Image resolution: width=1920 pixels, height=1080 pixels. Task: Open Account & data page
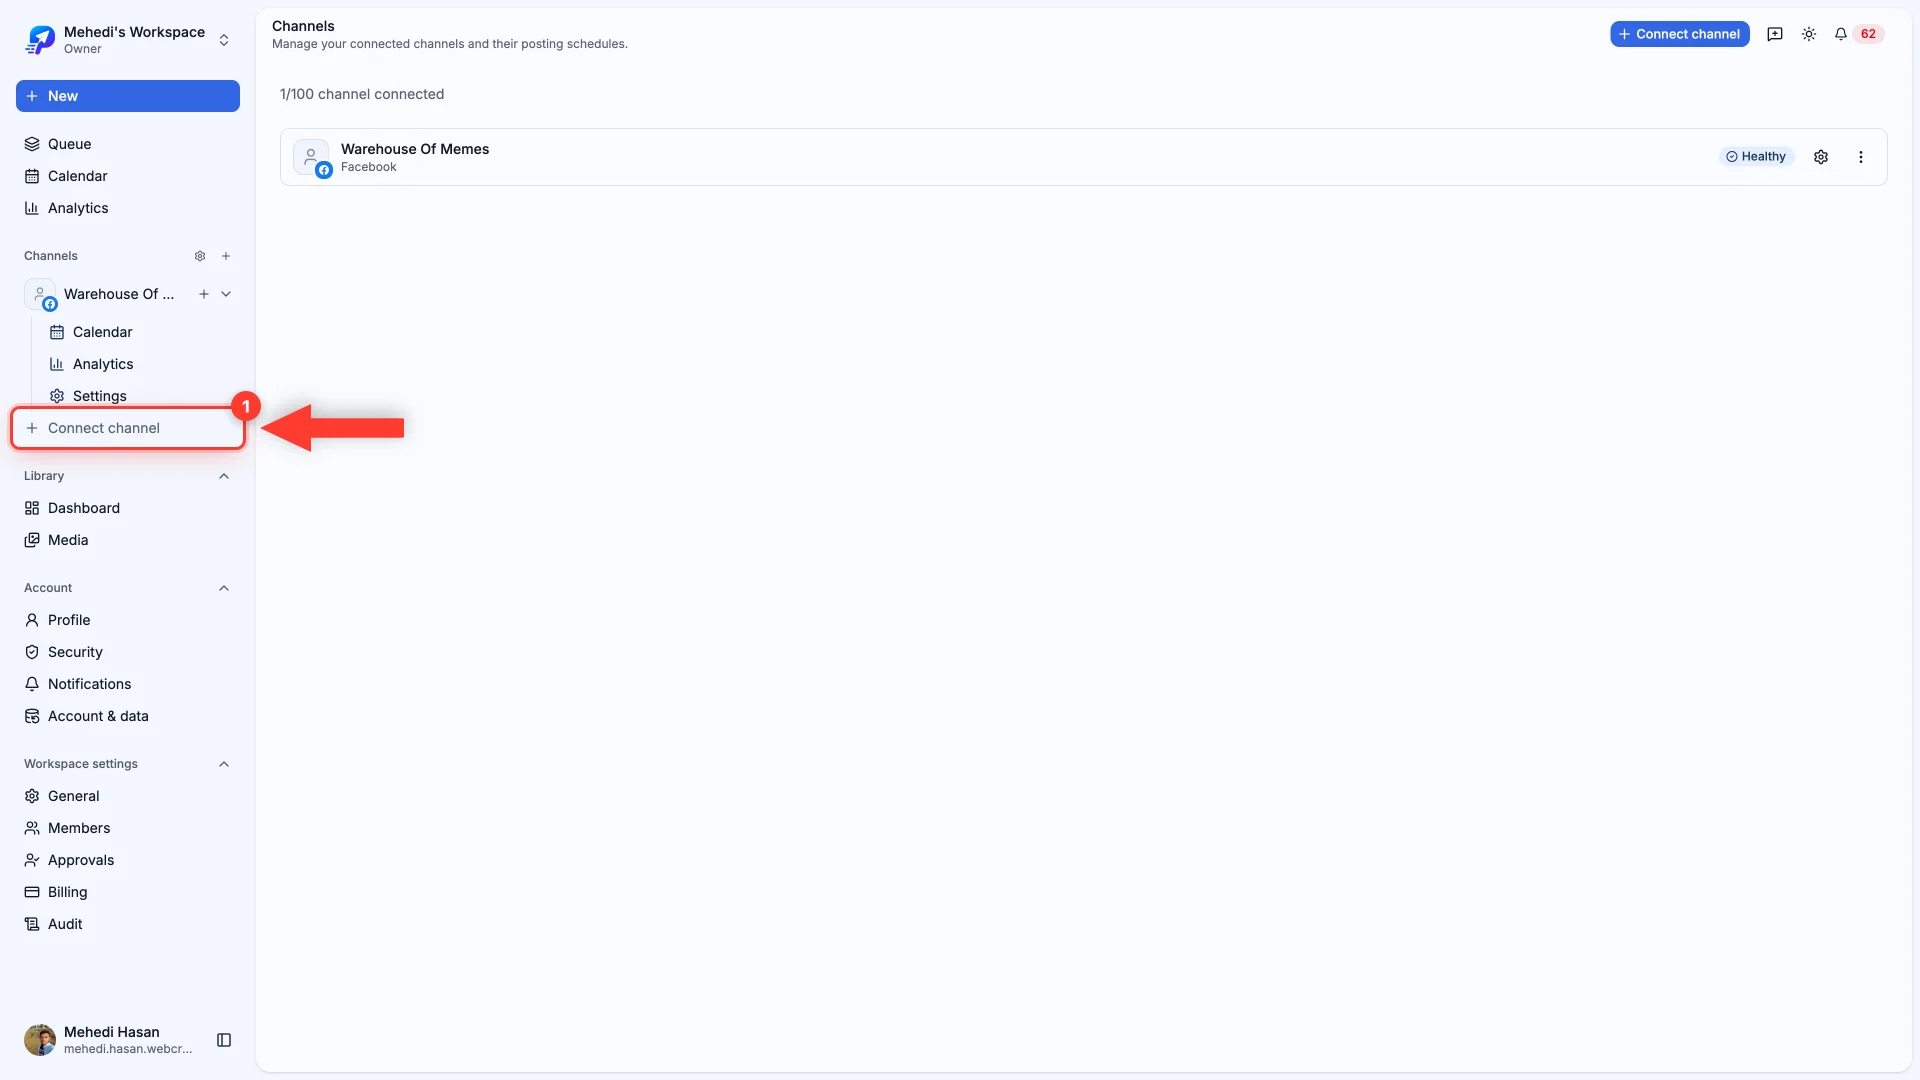point(128,716)
